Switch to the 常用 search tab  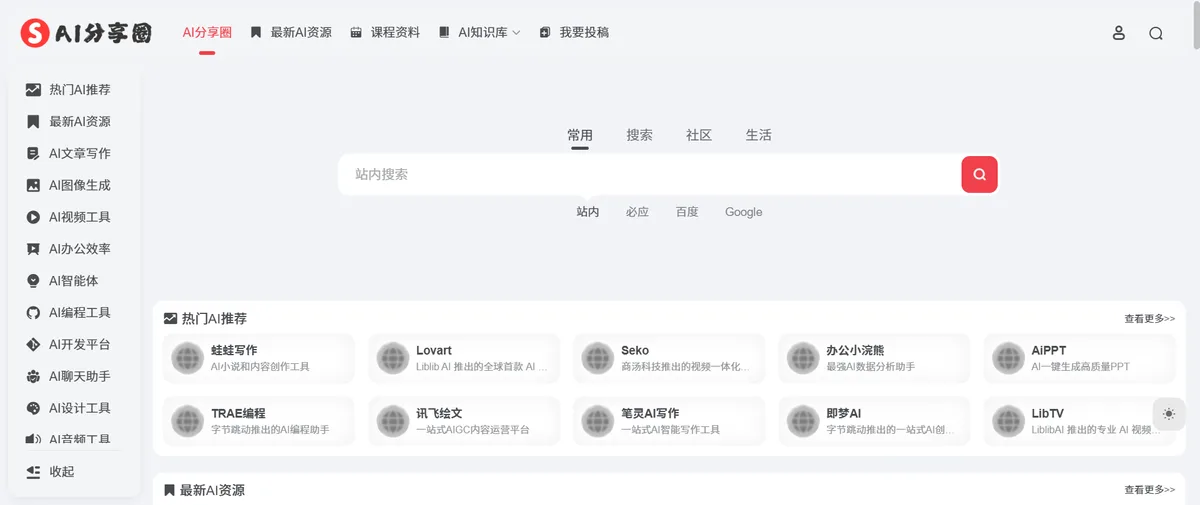[580, 135]
